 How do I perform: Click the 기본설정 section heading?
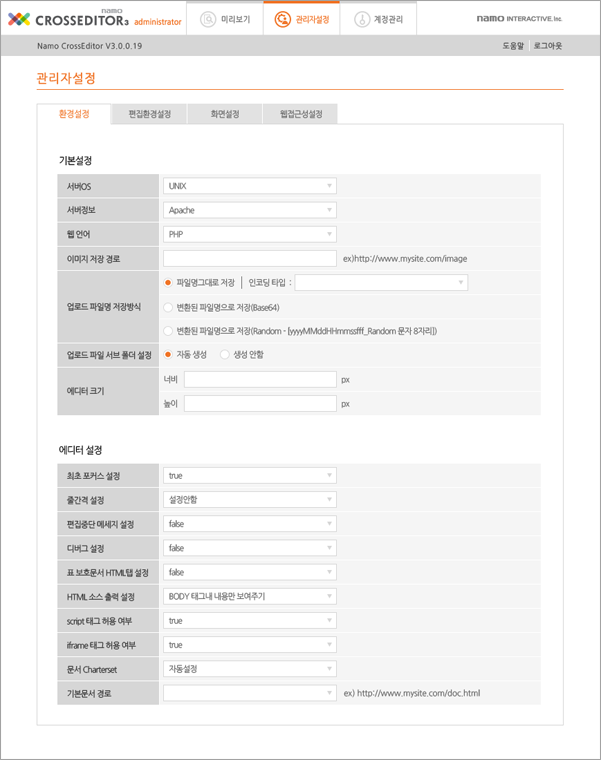tap(75, 160)
